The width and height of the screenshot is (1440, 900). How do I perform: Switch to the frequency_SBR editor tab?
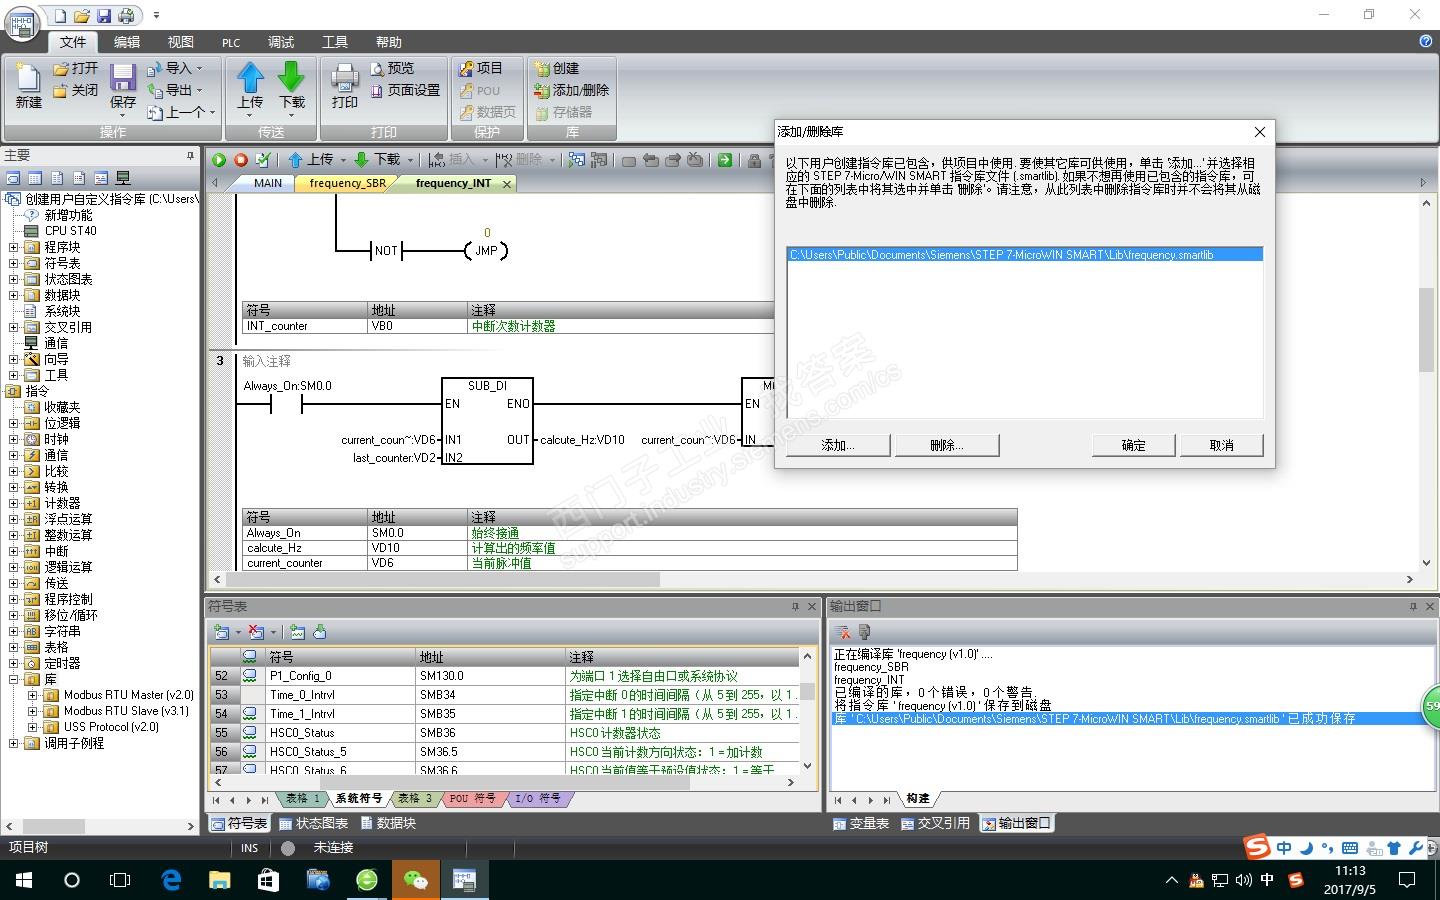click(x=347, y=183)
